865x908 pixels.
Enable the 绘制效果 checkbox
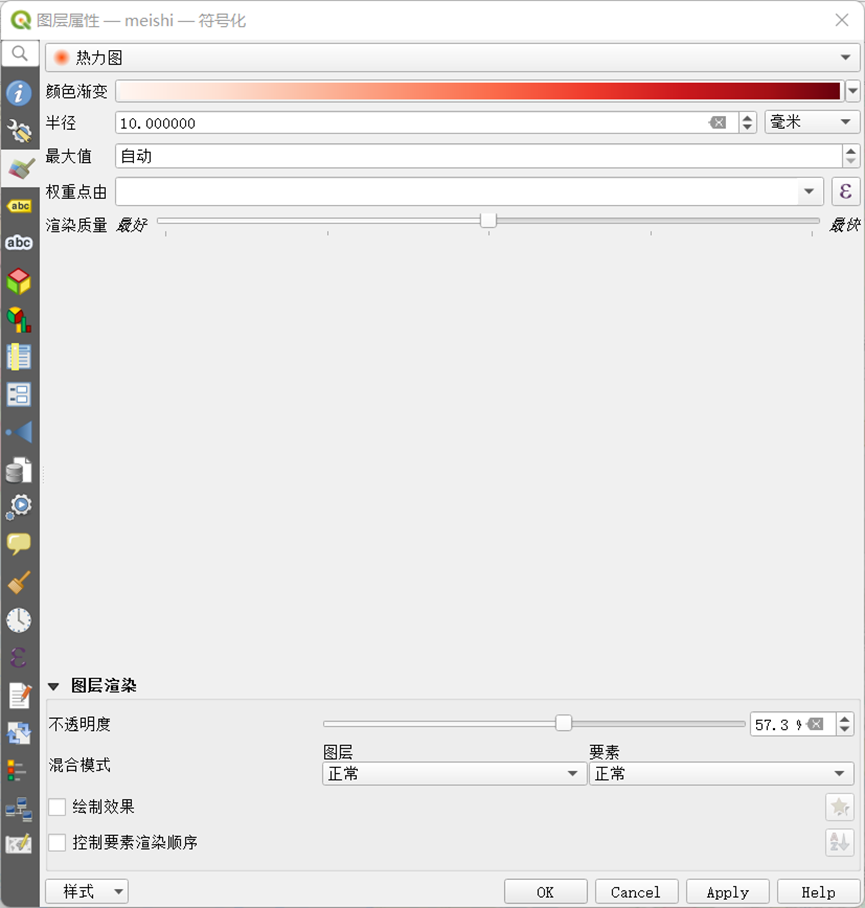coord(57,807)
